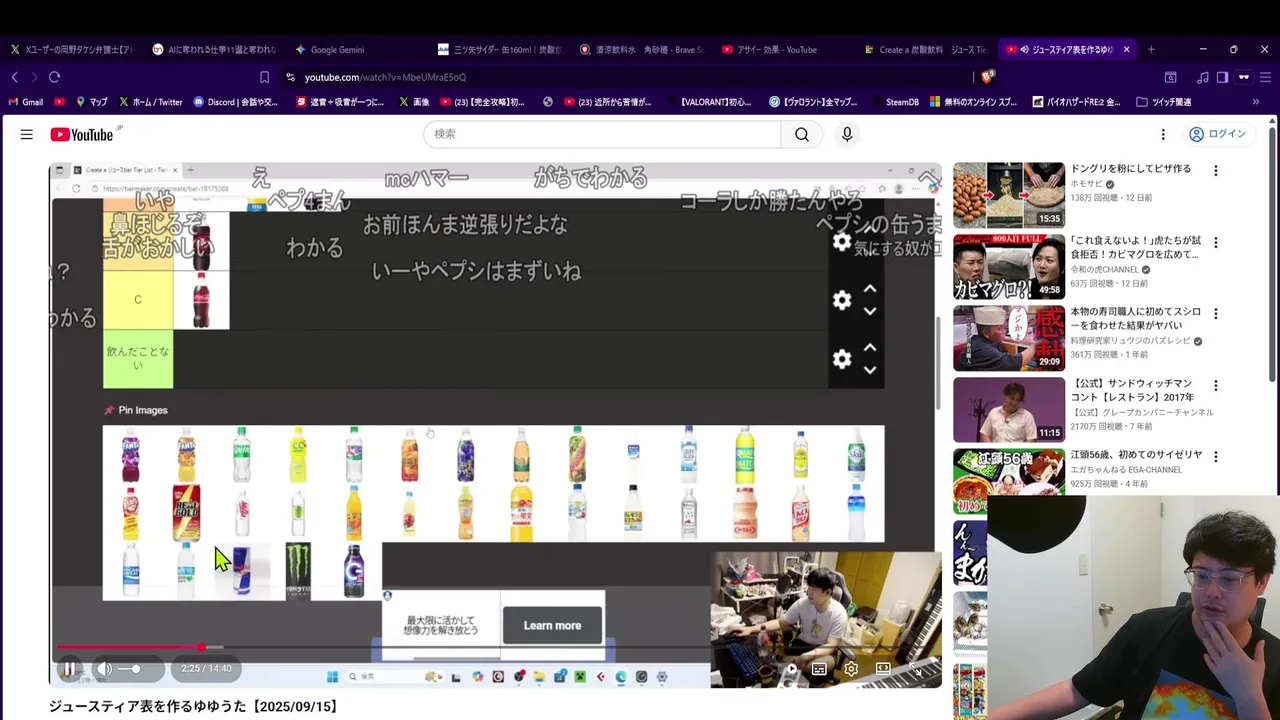Open the カビマグロ video thumbnail
1280x720 pixels.
coord(1009,266)
